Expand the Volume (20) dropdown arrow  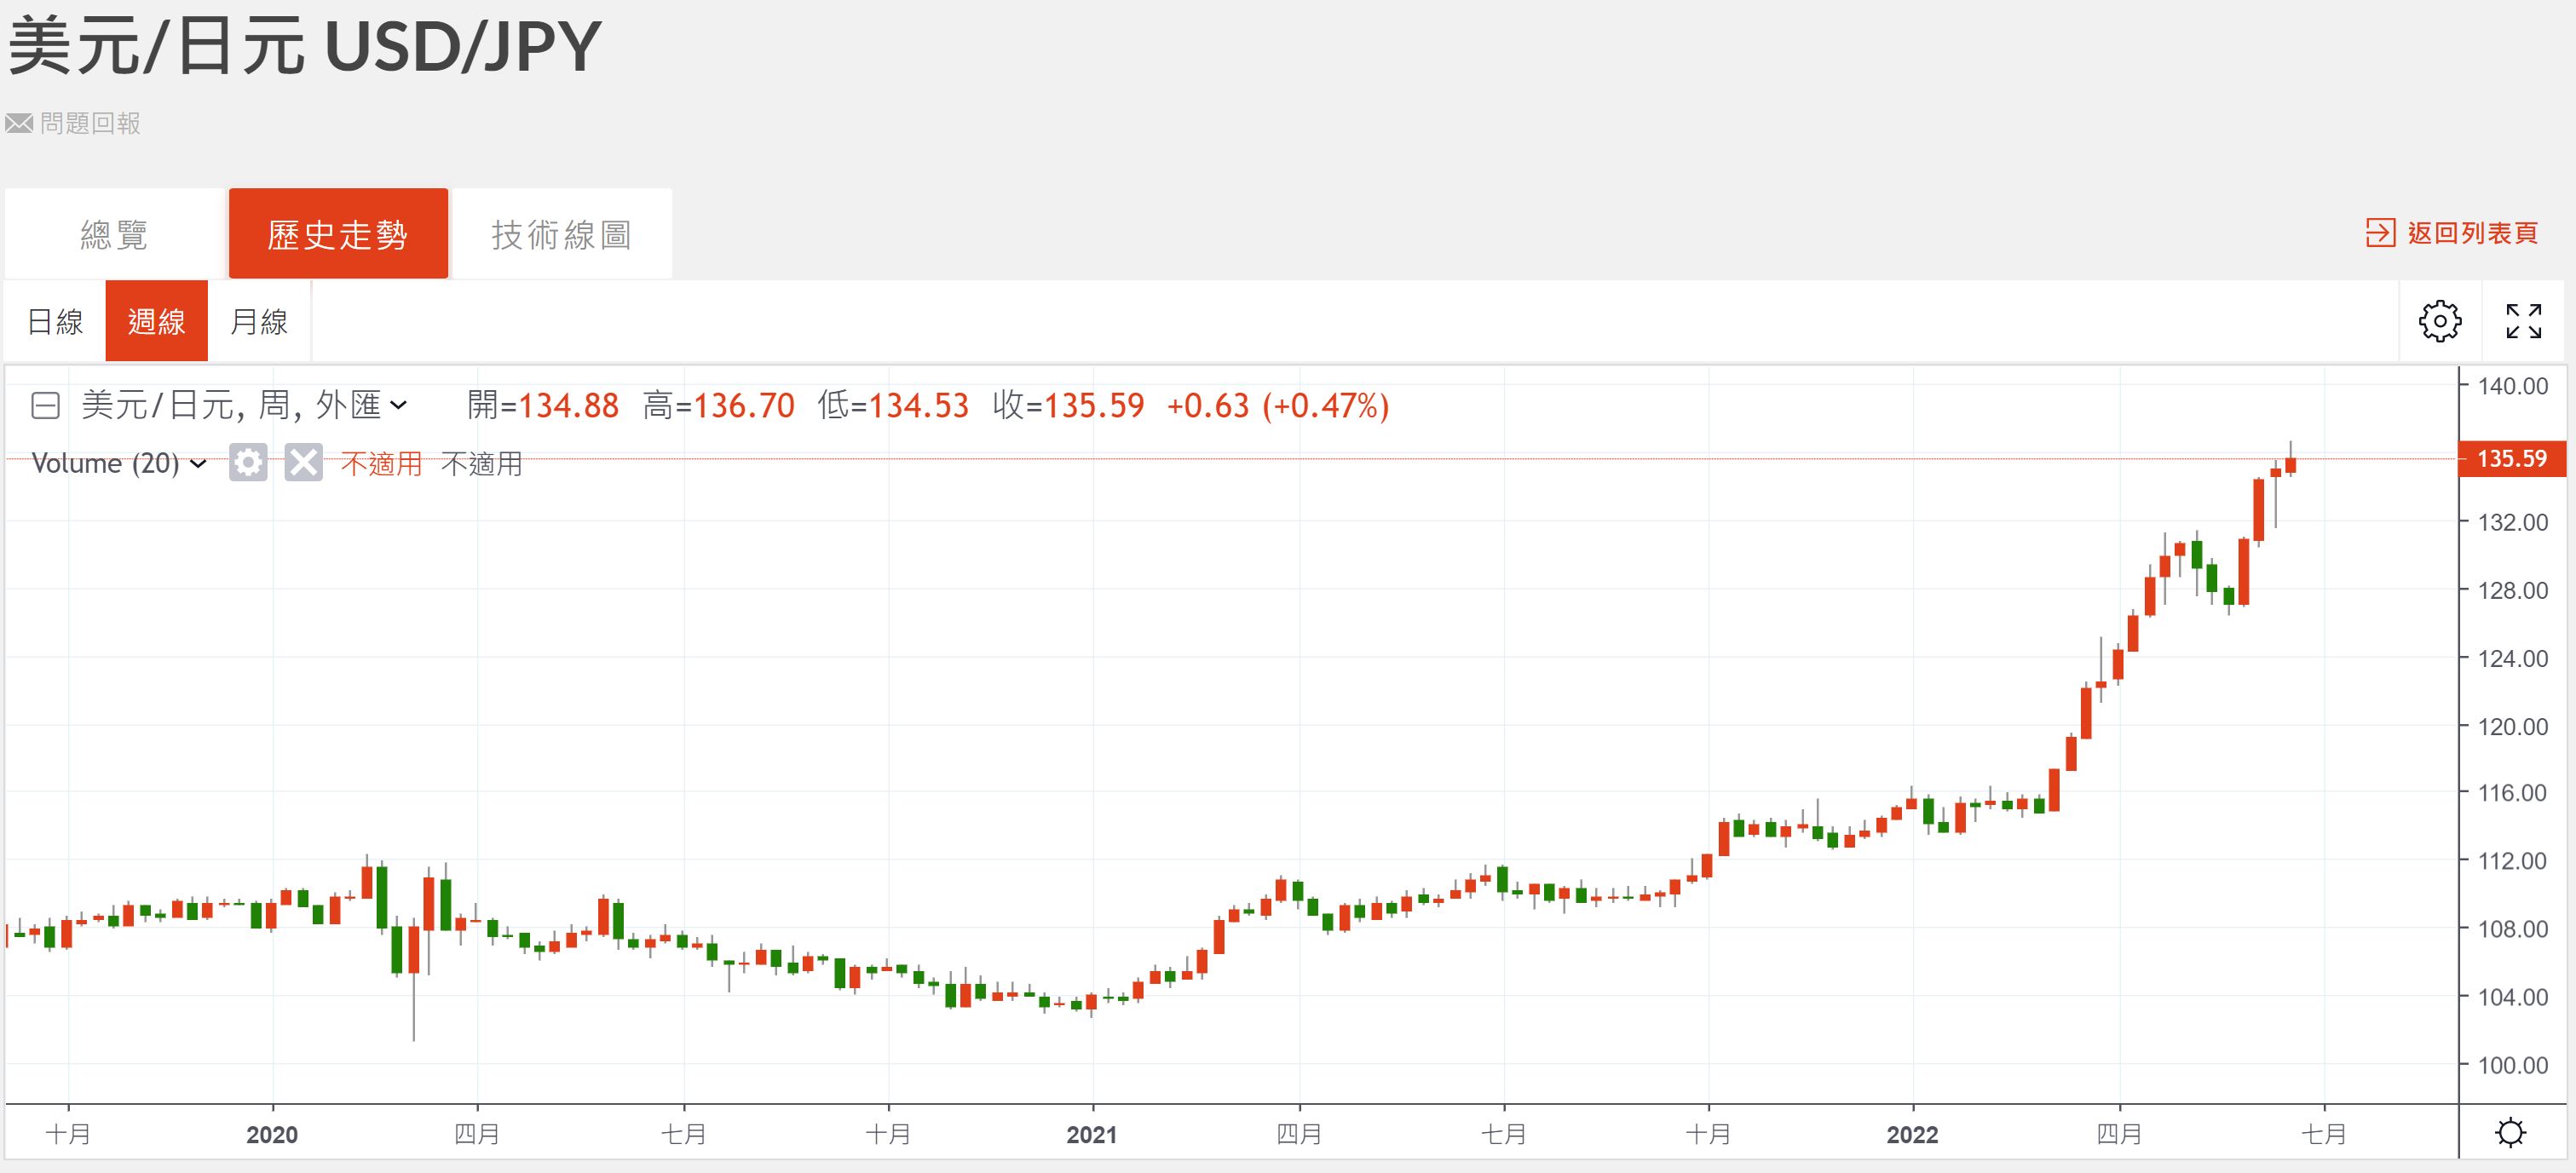[x=198, y=463]
